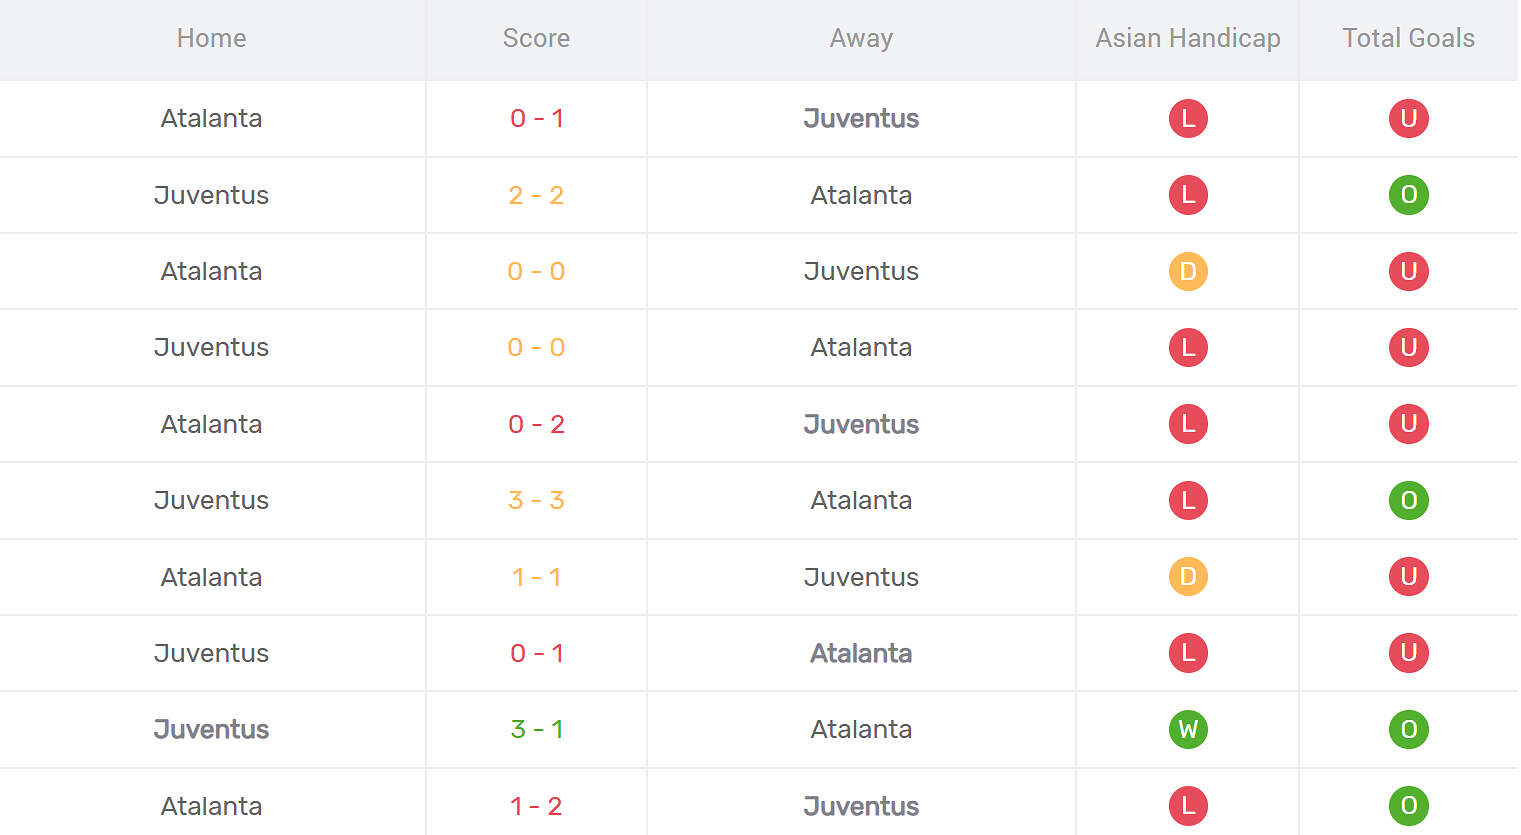Open the 2 - 2 score link
1521x835 pixels.
pos(536,195)
